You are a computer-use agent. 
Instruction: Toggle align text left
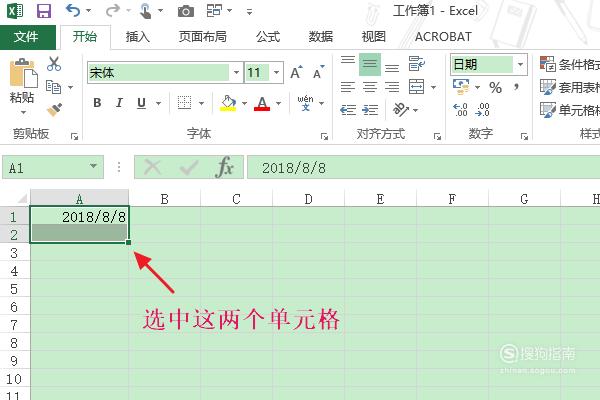tap(348, 87)
